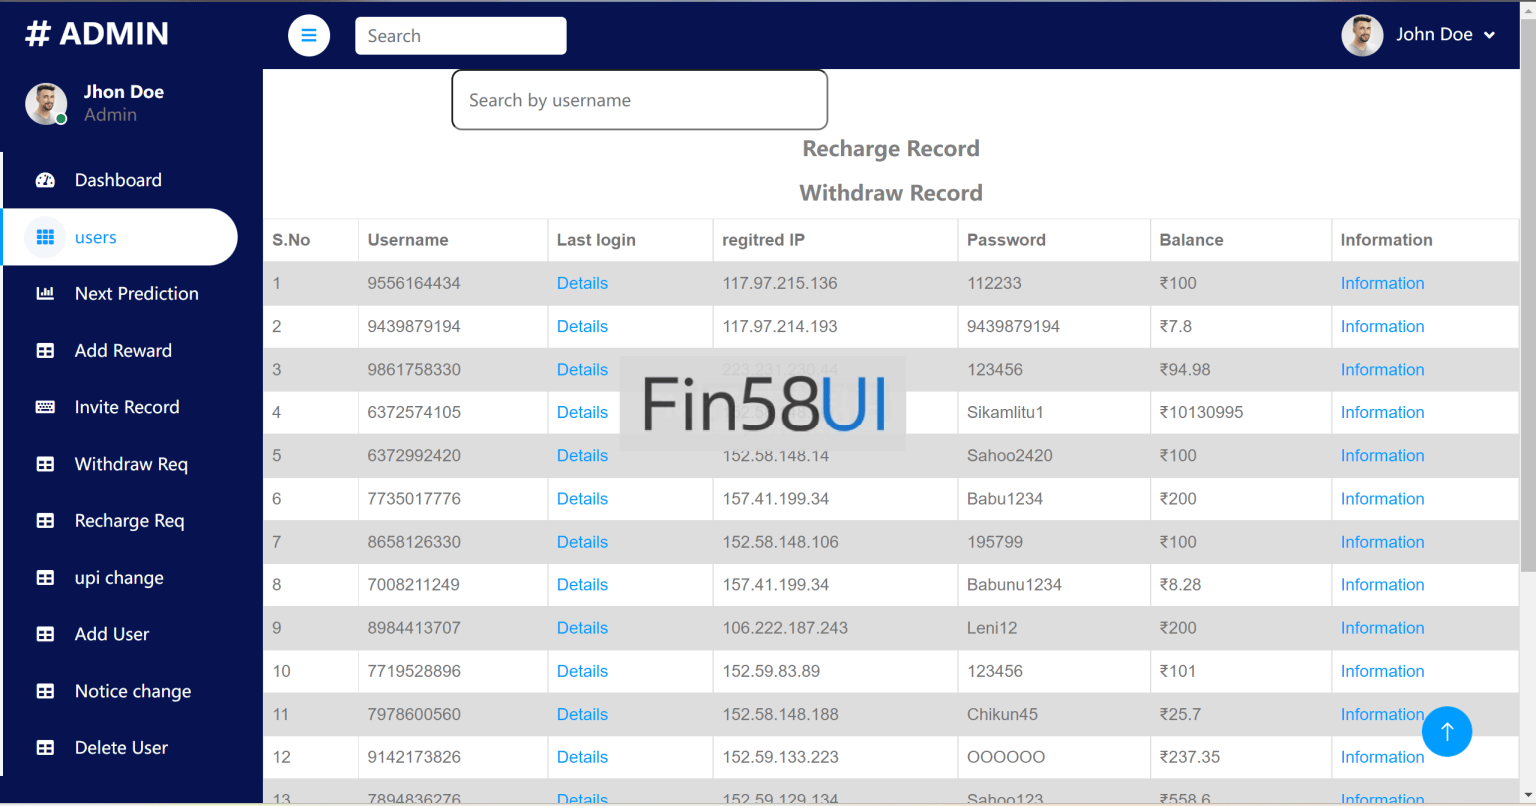The image size is (1536, 806).
Task: Go to upi change page
Action: pyautogui.click(x=119, y=578)
